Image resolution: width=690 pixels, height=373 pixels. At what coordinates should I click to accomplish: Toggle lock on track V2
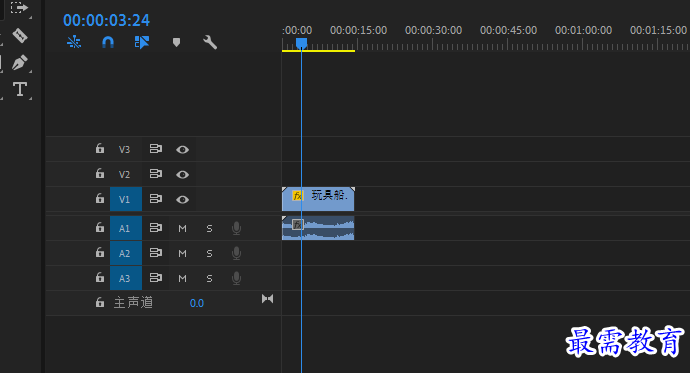coord(100,174)
